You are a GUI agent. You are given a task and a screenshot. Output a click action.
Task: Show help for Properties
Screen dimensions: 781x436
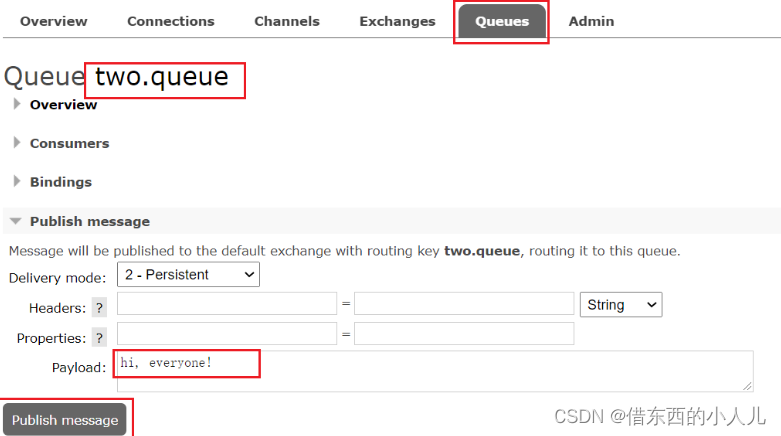click(x=100, y=338)
